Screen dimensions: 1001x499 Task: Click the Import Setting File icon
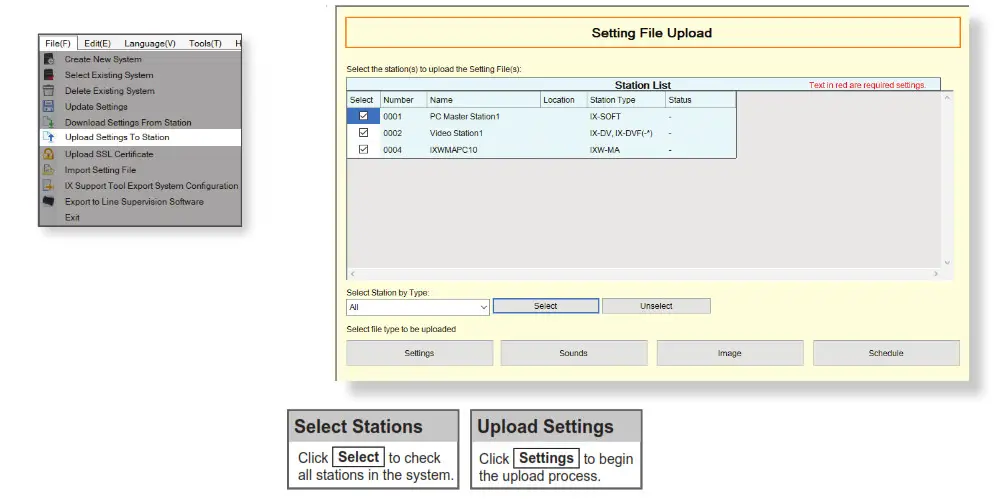pos(49,170)
